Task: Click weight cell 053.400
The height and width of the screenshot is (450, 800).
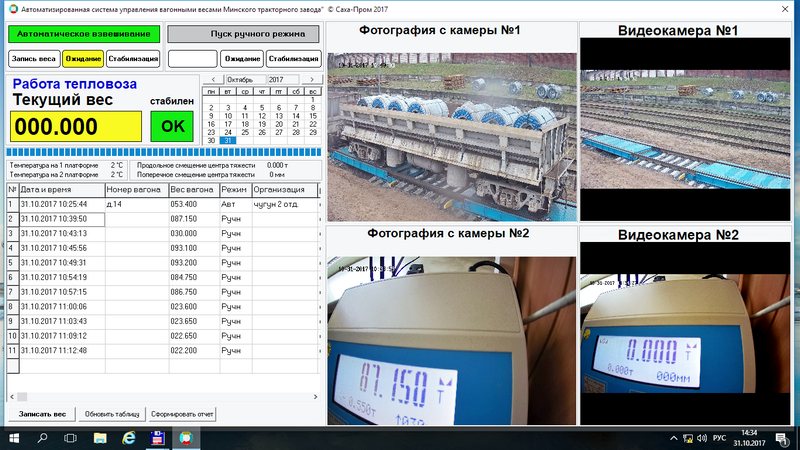Action: click(x=194, y=204)
